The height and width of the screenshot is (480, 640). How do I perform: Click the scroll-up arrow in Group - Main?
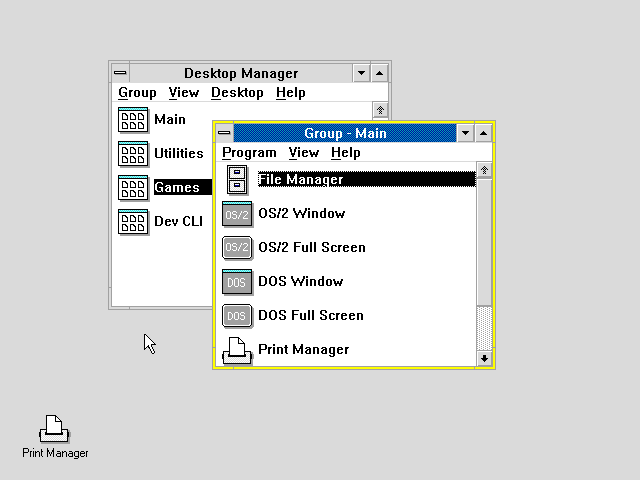(x=484, y=170)
